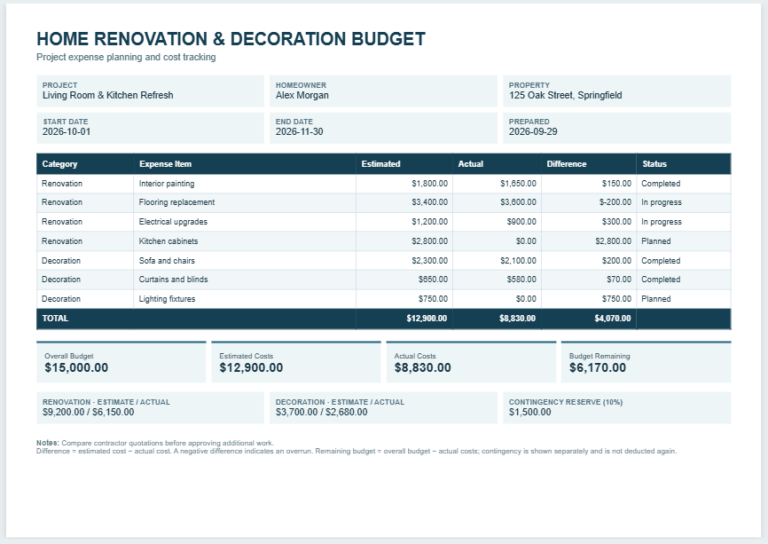Click the 'TOTAL' row label

[x=55, y=319]
